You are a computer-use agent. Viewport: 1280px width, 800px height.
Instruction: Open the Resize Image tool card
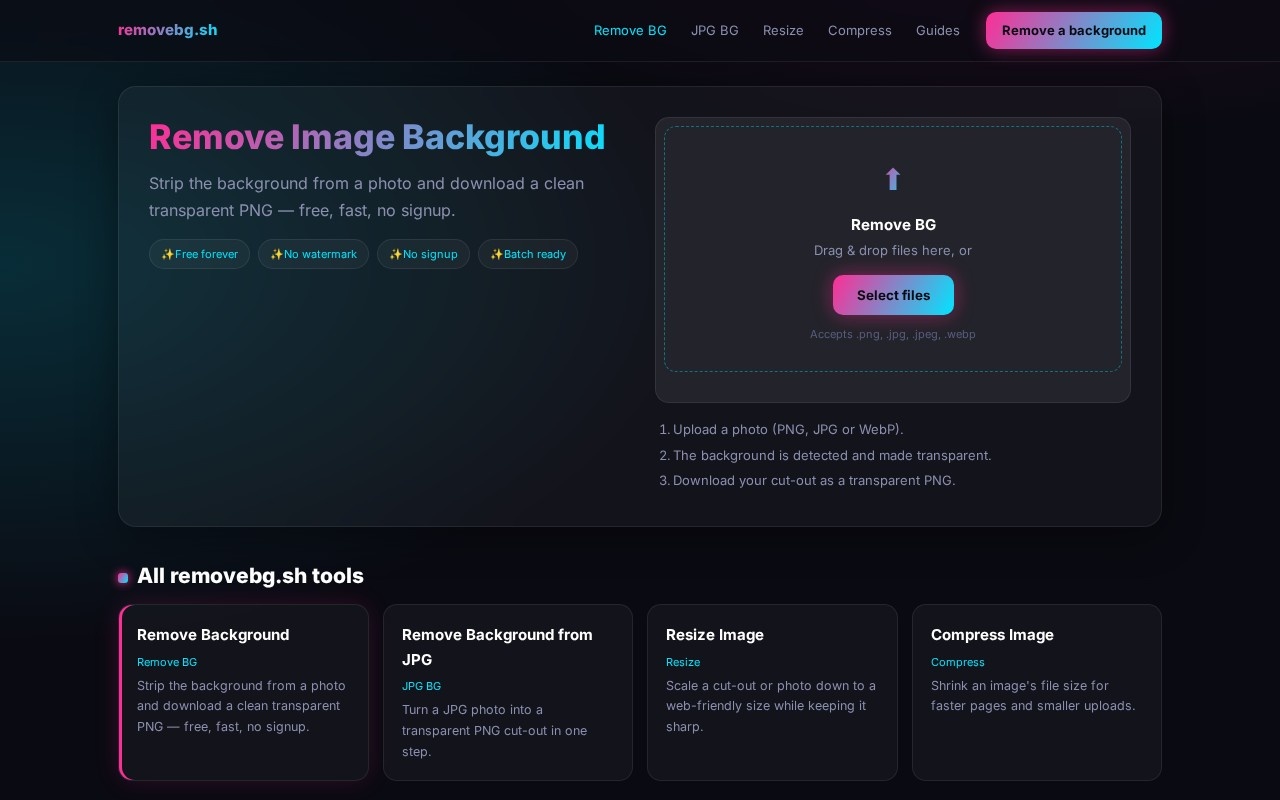772,692
